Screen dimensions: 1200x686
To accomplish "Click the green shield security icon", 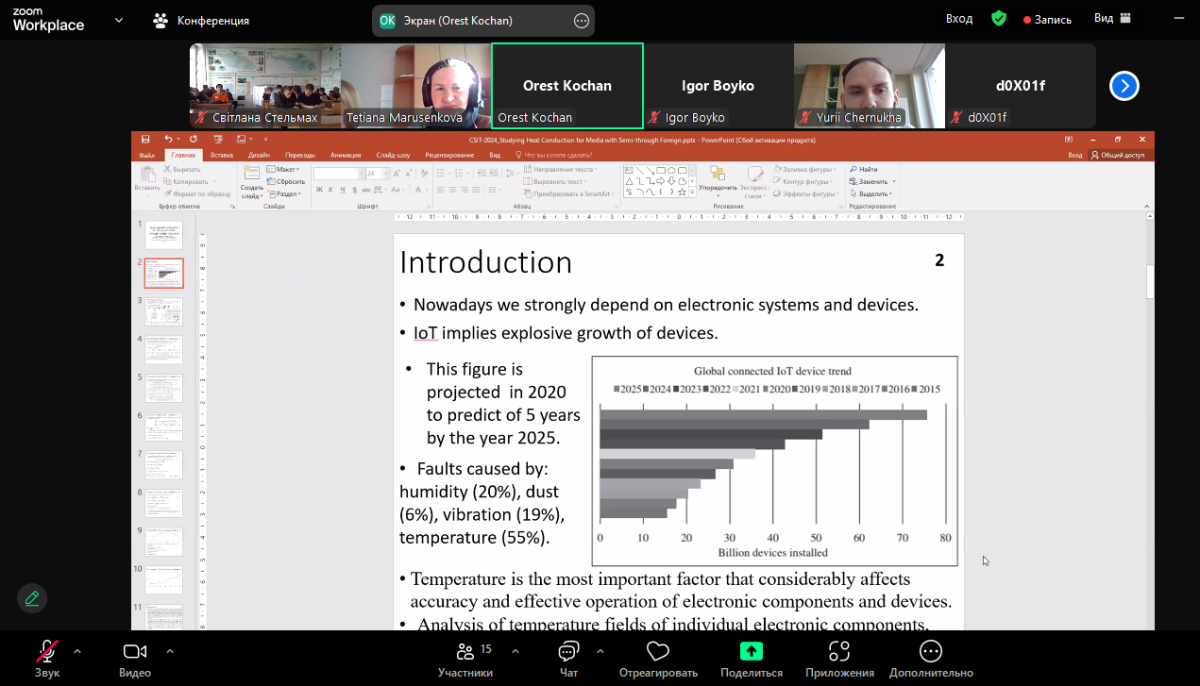I will [x=998, y=19].
